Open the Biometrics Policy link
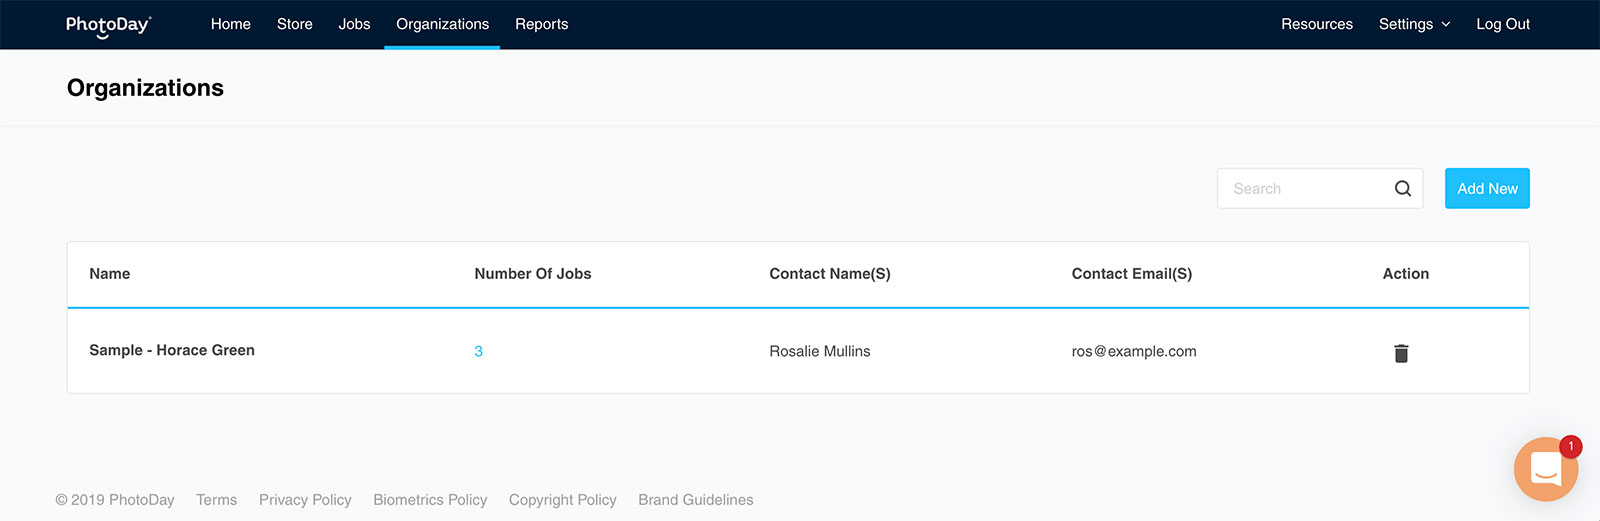The width and height of the screenshot is (1600, 521). (430, 500)
